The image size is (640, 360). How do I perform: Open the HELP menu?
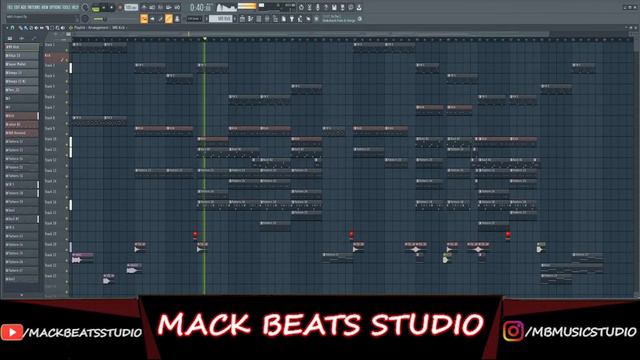[75, 7]
